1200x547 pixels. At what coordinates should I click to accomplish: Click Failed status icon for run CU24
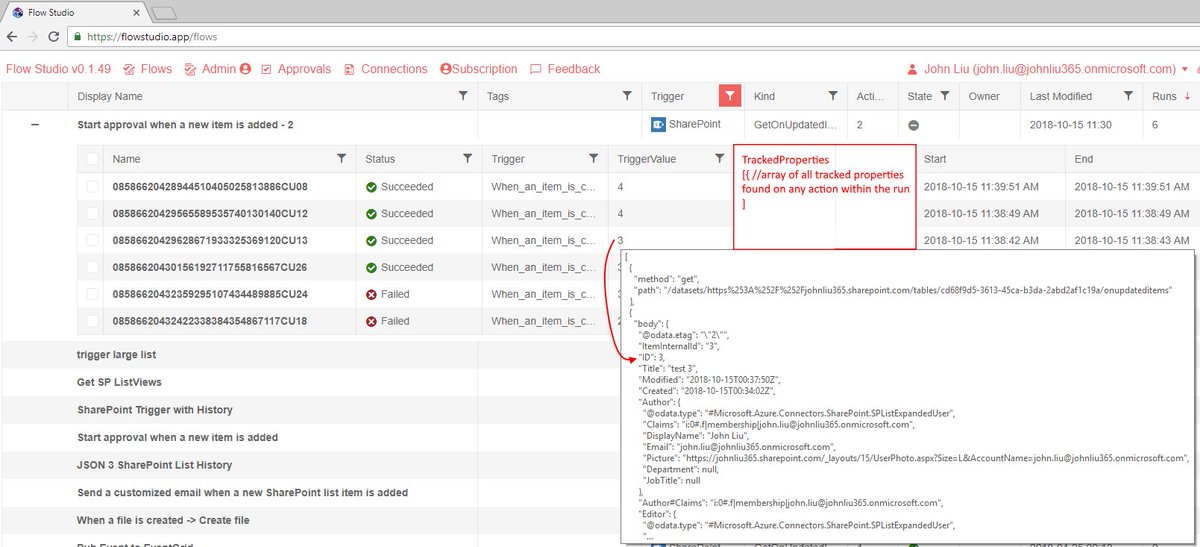(371, 295)
